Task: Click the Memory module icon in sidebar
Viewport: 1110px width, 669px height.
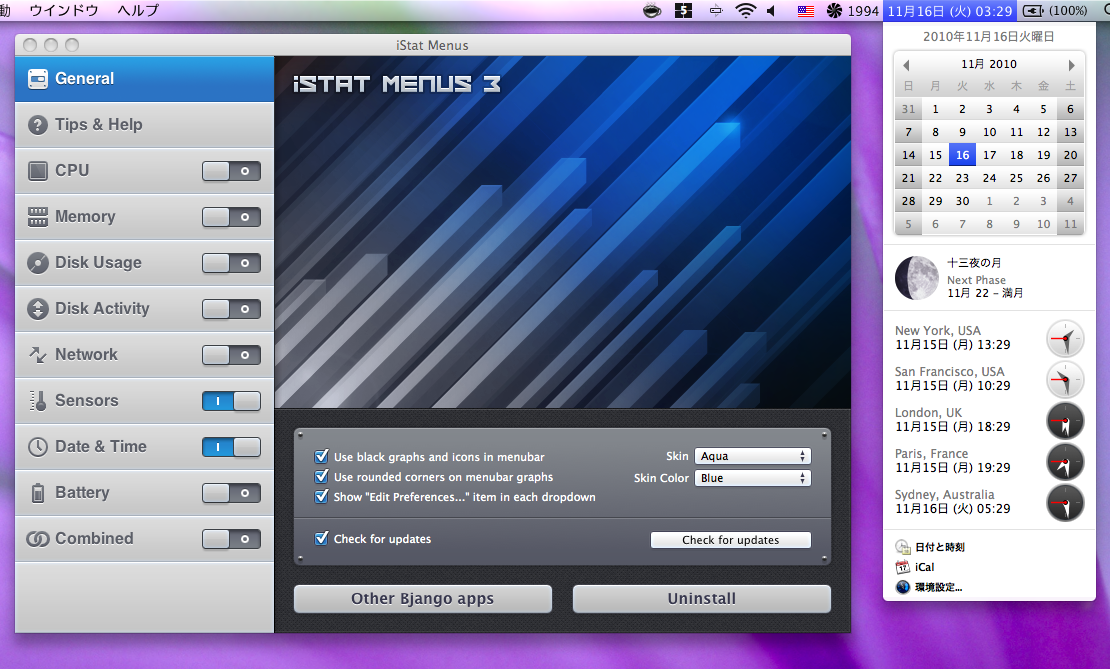Action: pos(38,217)
